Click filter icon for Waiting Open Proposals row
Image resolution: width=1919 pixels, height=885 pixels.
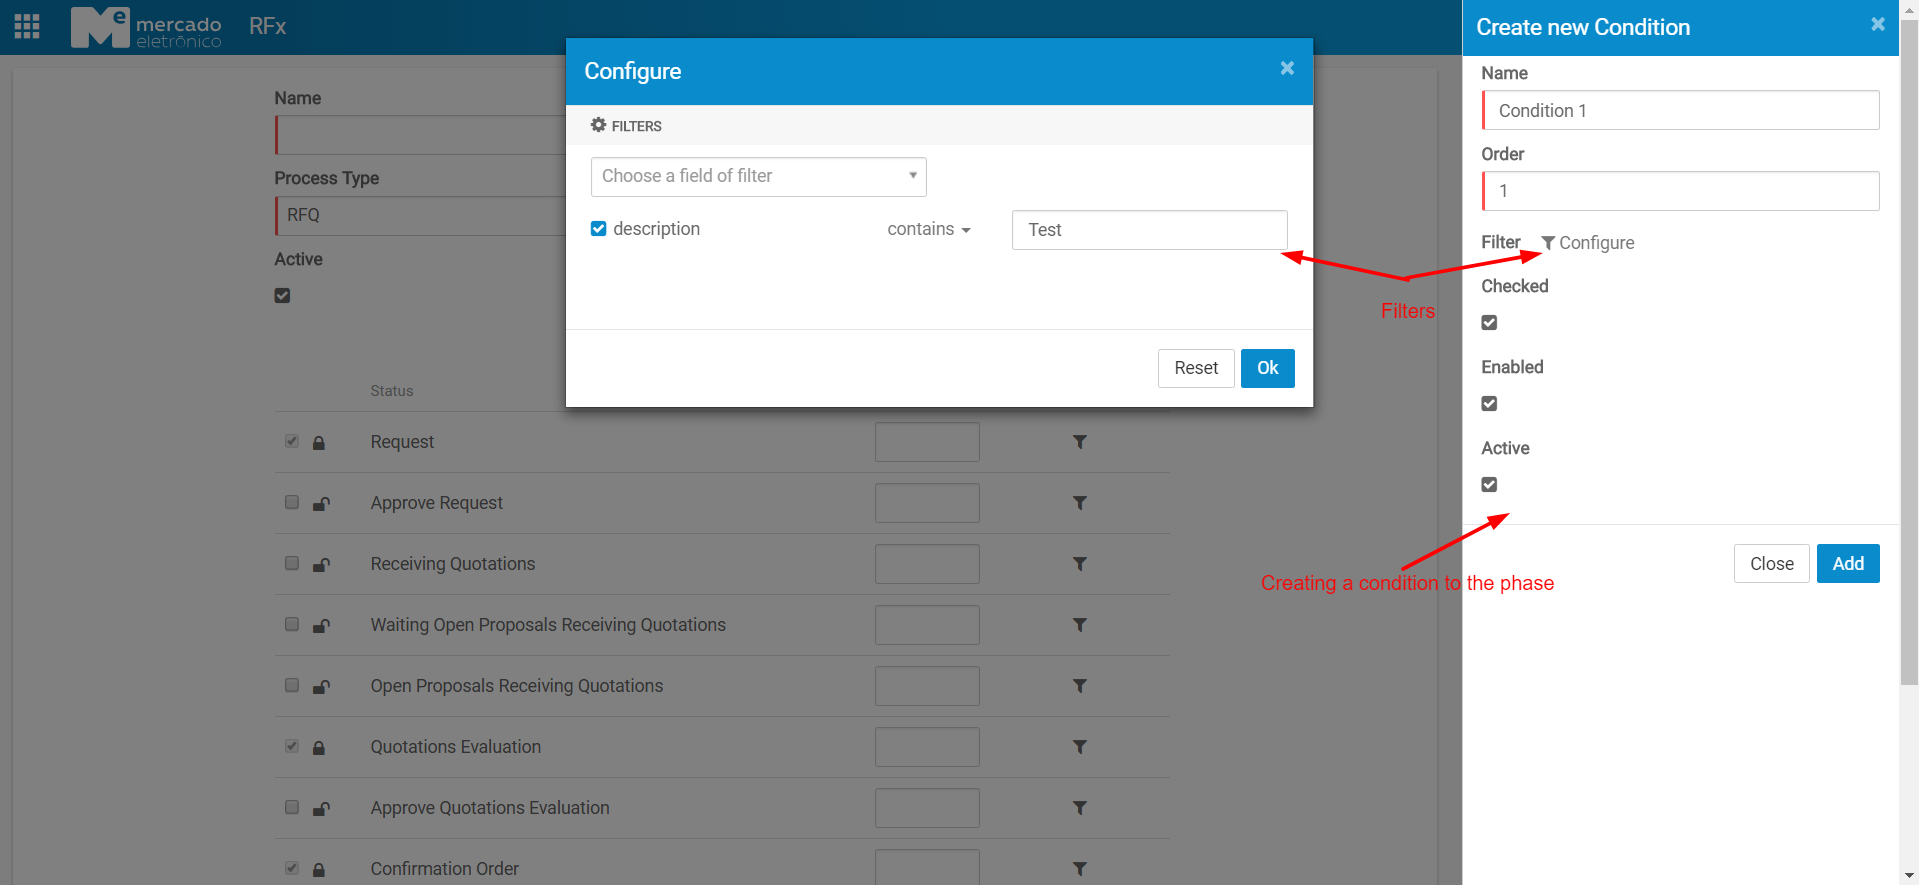(1080, 625)
